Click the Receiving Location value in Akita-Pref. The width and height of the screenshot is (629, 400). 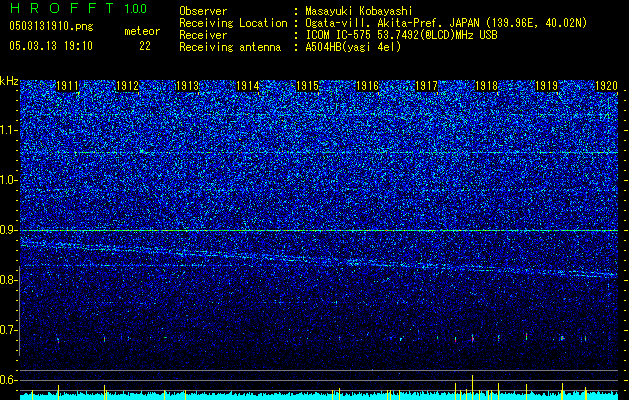[x=446, y=23]
